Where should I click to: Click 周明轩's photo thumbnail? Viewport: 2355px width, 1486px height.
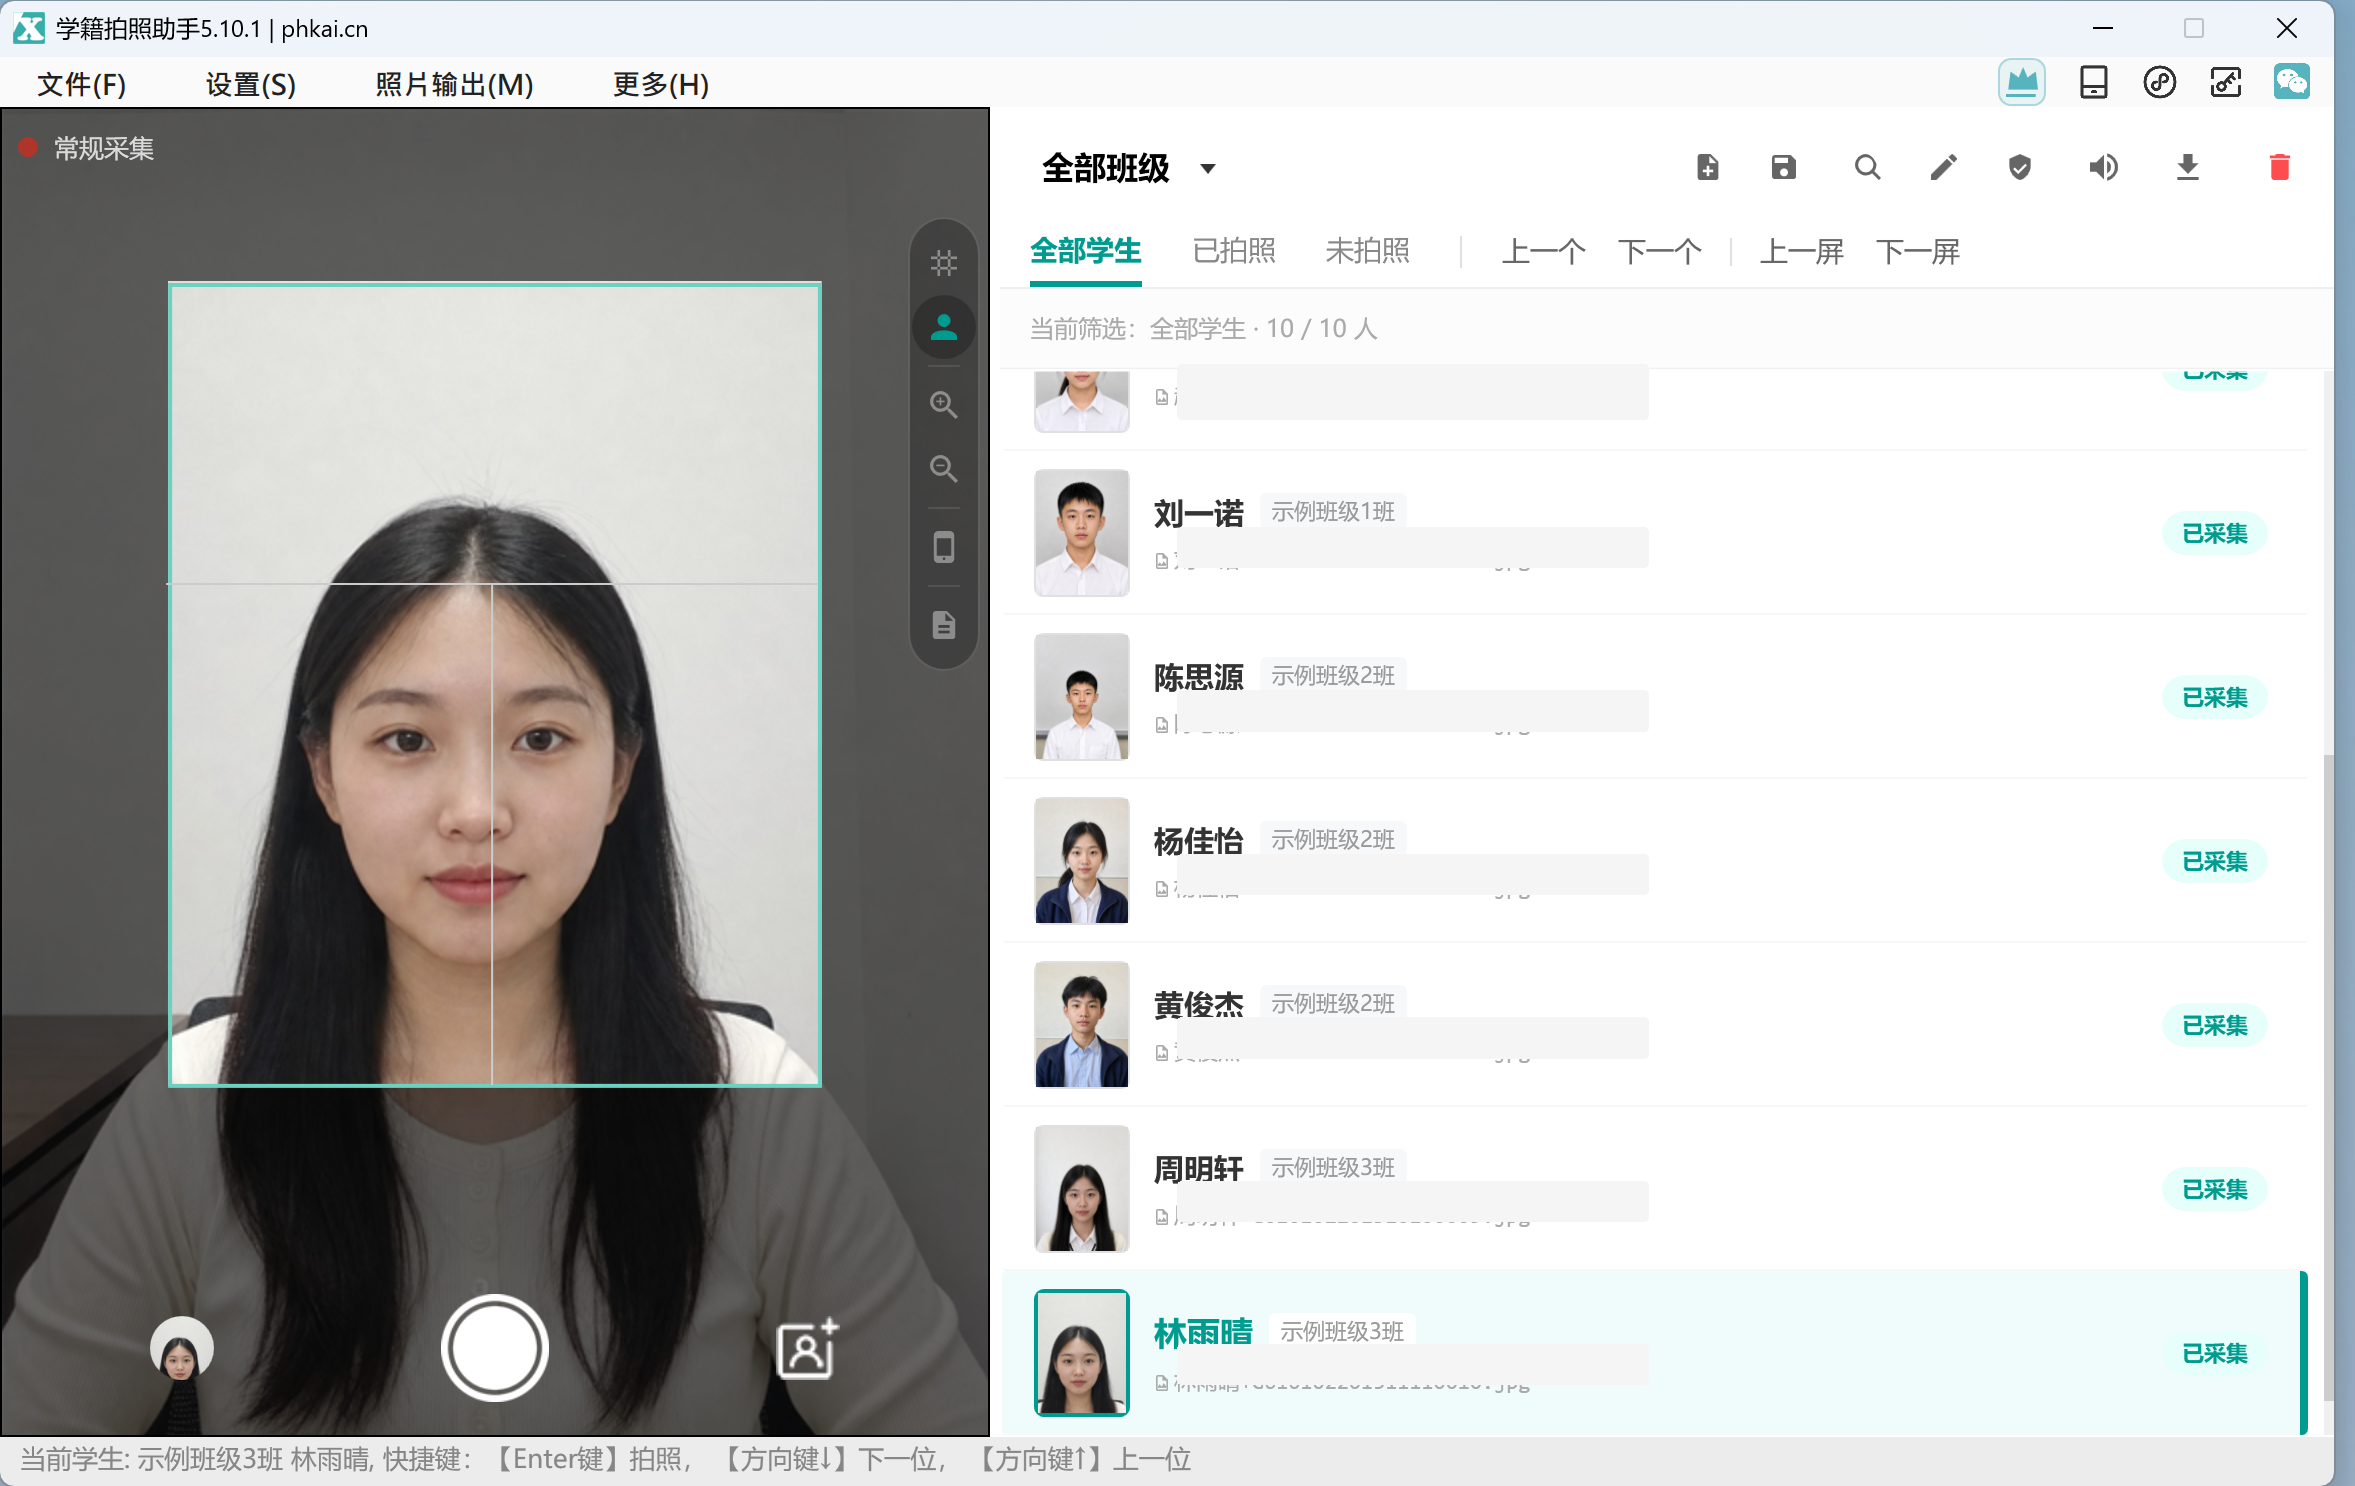(1081, 1189)
